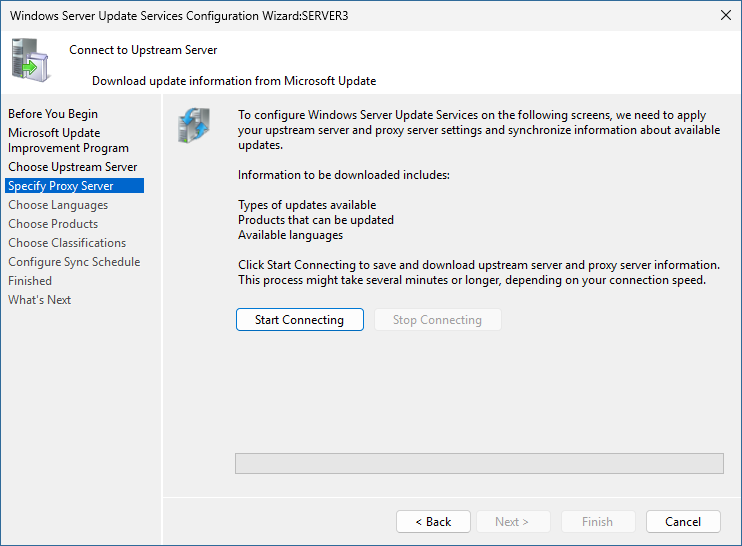Click the server sync icon with blue arrows

(x=194, y=125)
